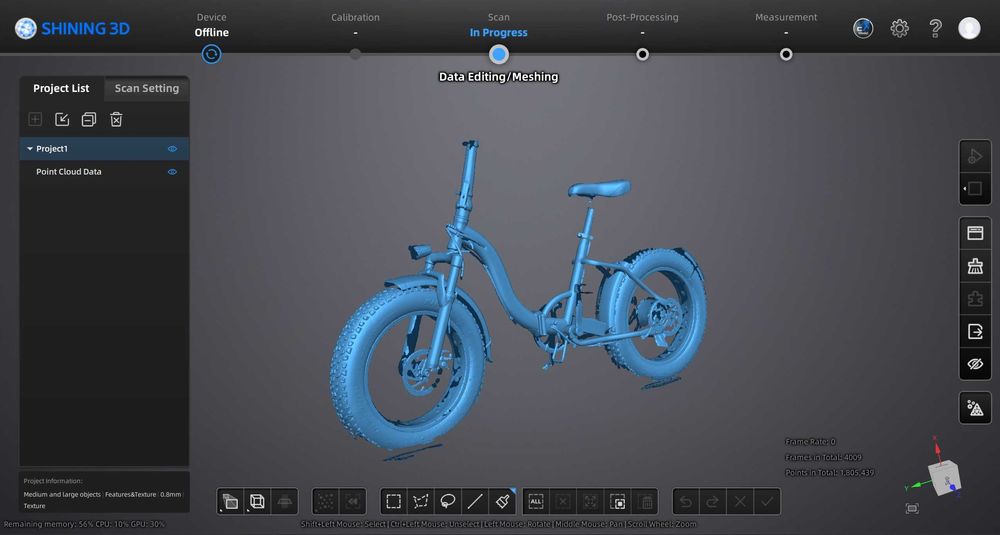Click the SHINING 3D logo
The height and width of the screenshot is (535, 1000).
[x=72, y=28]
